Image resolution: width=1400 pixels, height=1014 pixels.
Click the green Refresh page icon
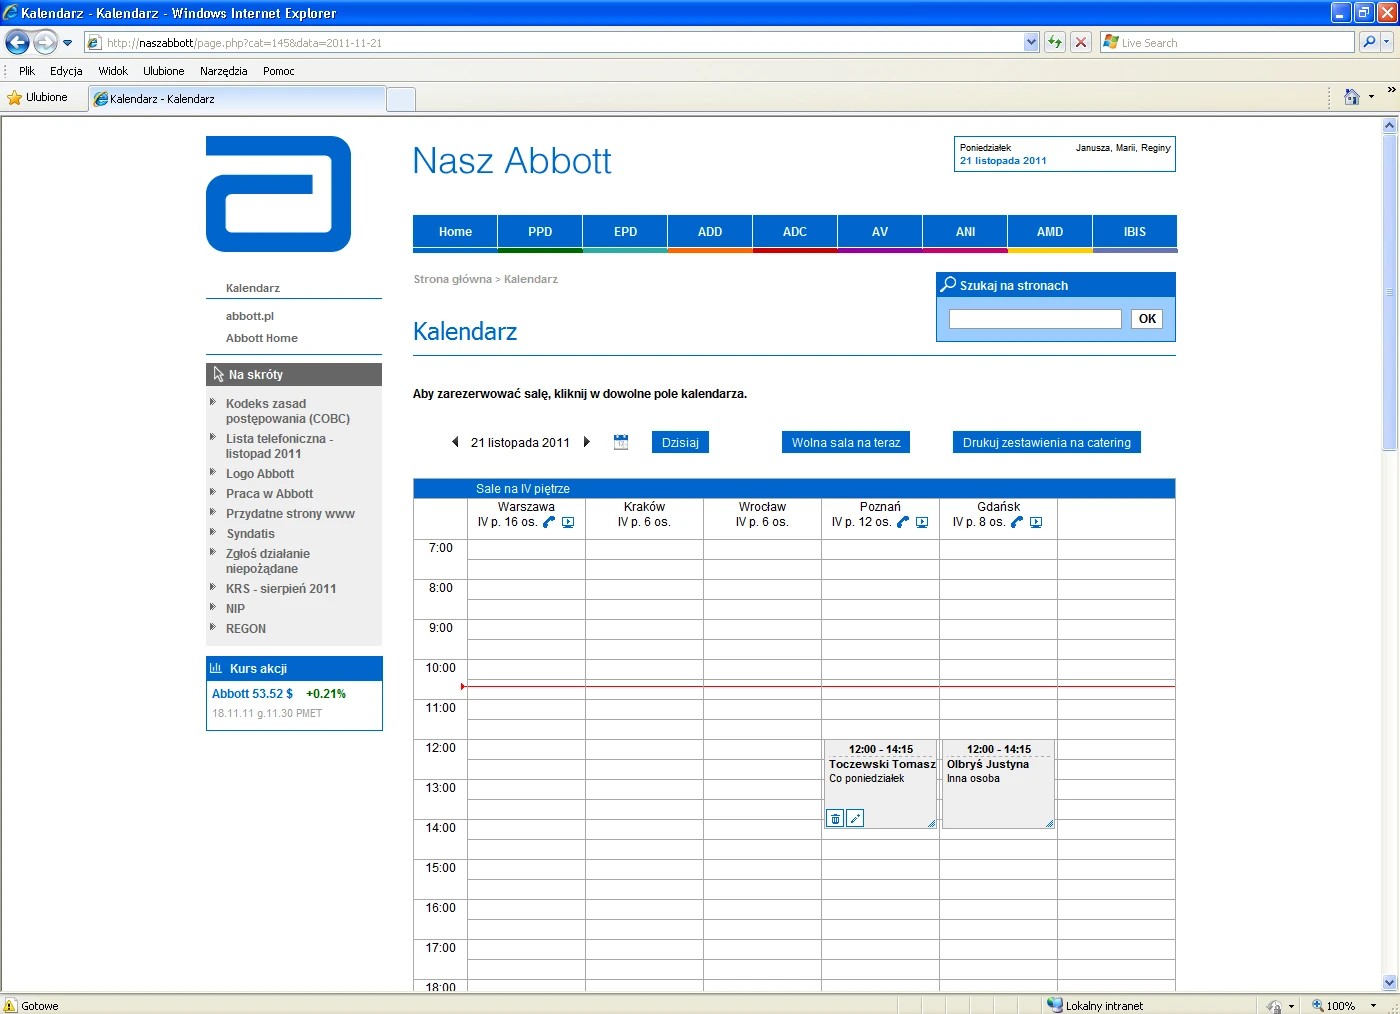tap(1054, 42)
